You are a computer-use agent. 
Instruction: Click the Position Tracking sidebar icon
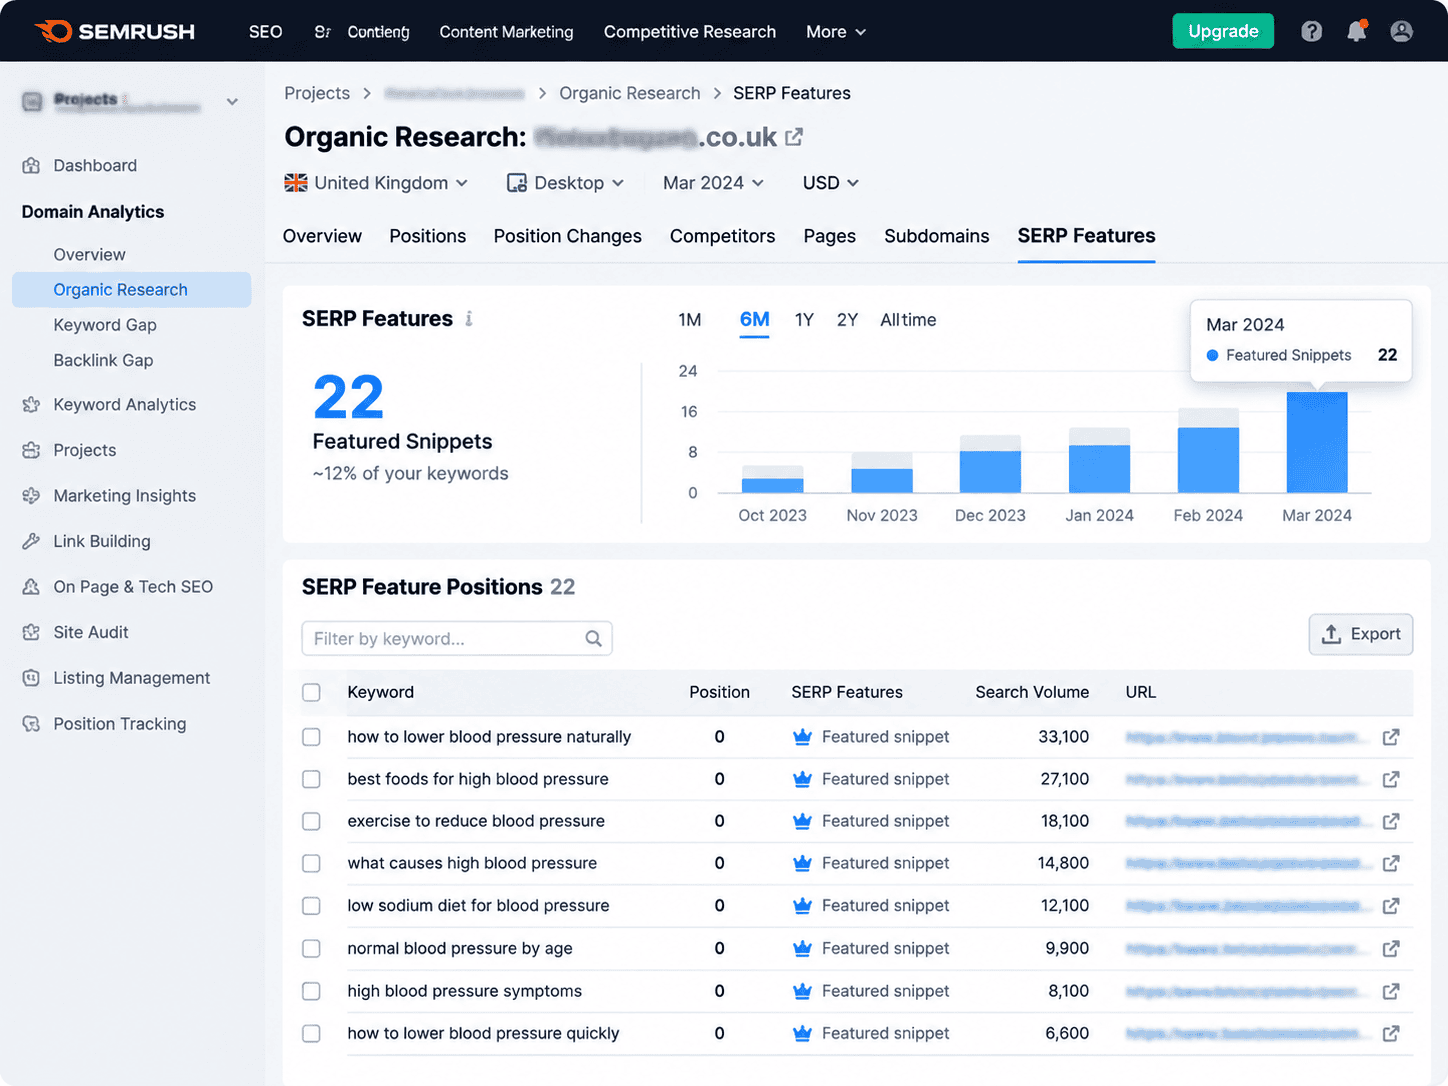(31, 724)
